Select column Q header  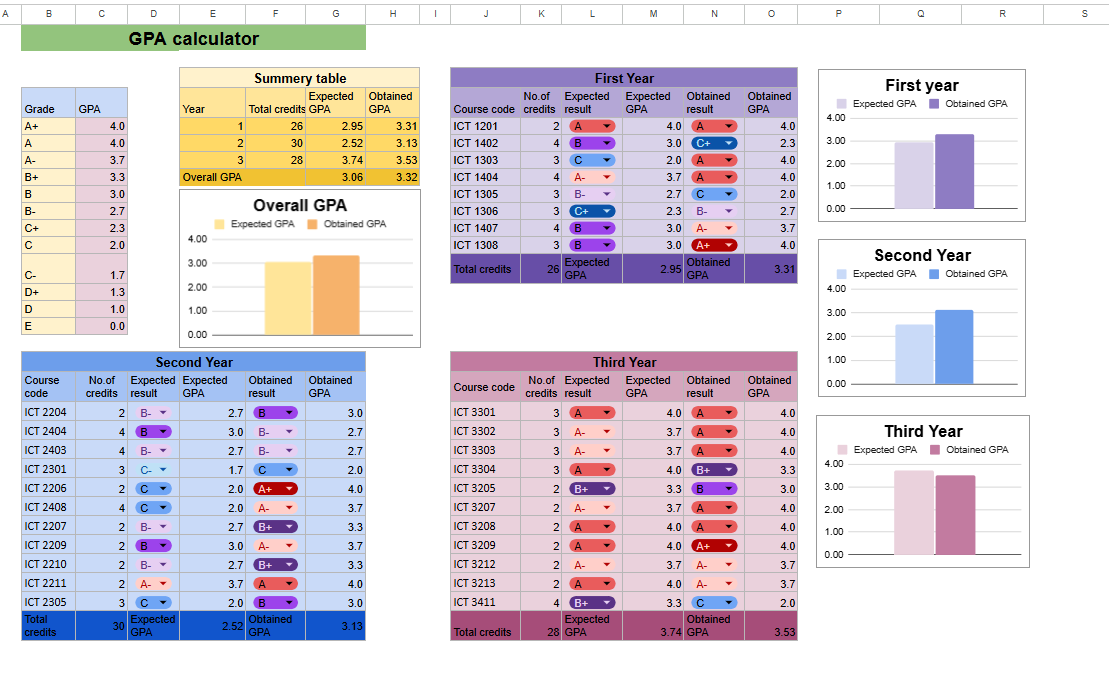coord(920,13)
